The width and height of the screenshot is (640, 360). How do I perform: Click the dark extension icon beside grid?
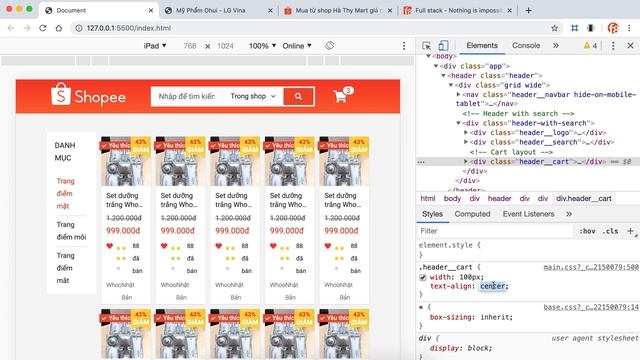(591, 28)
